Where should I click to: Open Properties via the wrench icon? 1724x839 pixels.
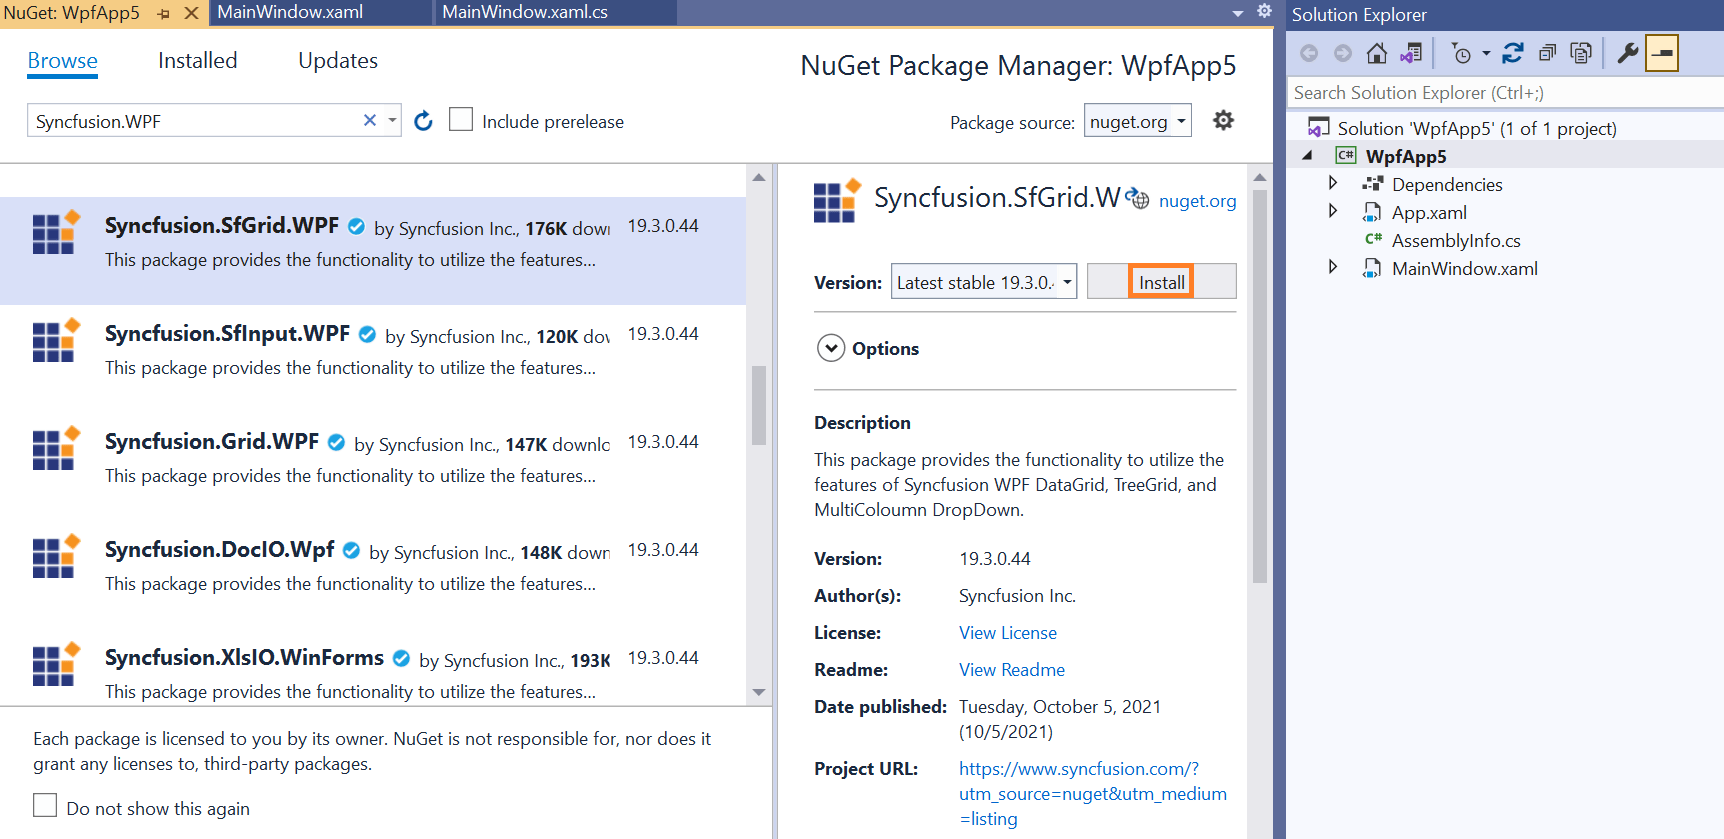1627,54
